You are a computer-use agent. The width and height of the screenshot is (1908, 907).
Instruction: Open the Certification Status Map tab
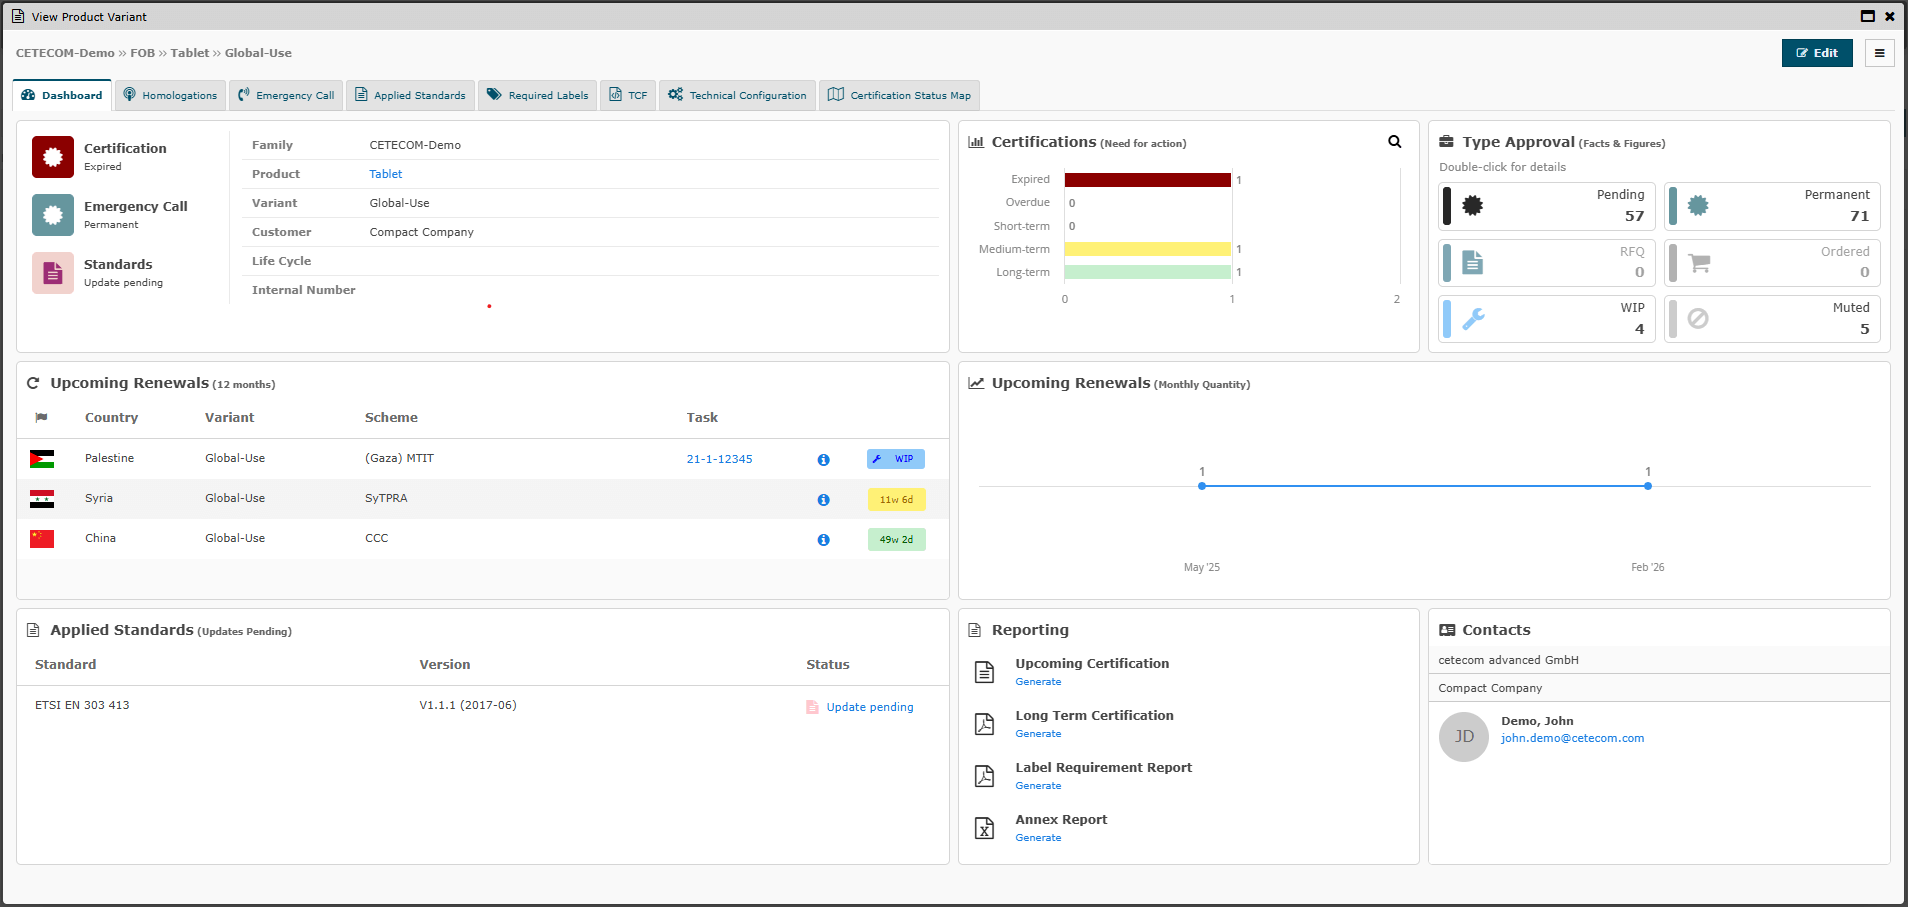coord(899,96)
